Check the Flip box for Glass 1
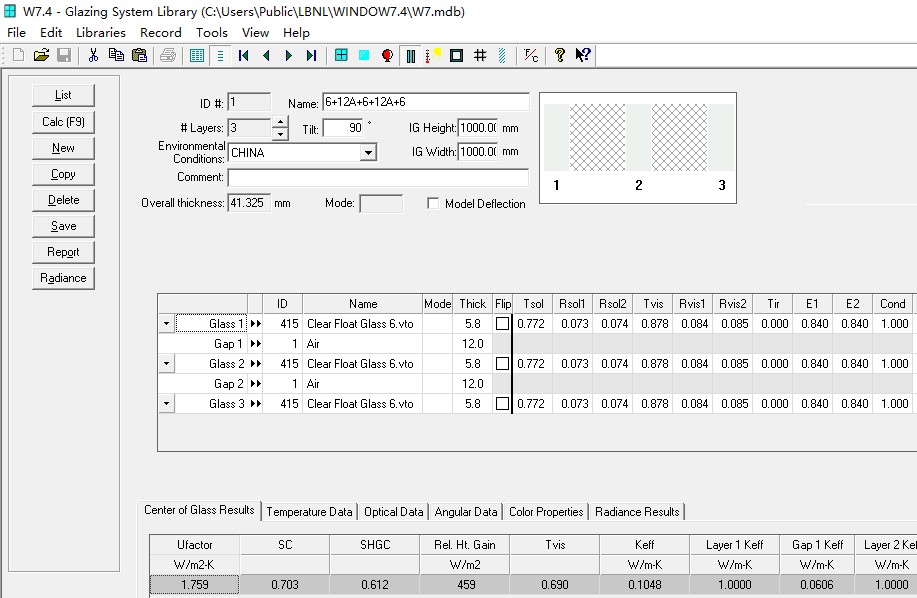The height and width of the screenshot is (598, 917). (502, 324)
